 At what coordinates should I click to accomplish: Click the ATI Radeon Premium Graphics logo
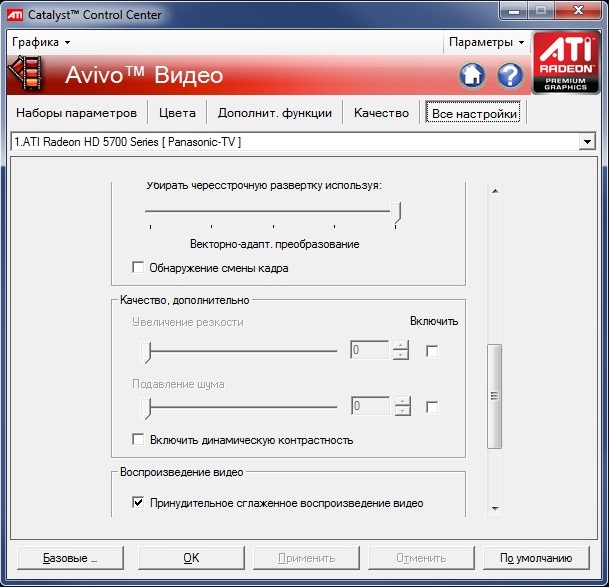click(566, 63)
